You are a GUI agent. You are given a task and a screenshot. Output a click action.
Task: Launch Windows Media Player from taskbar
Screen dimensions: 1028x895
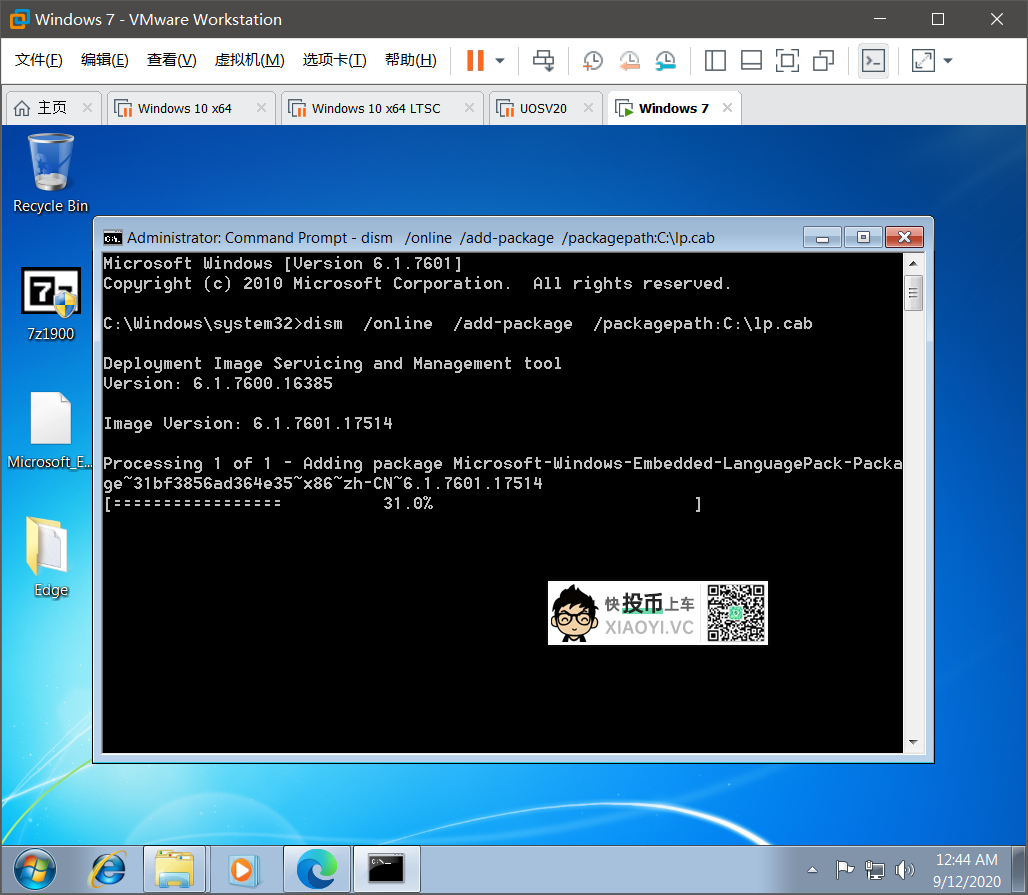click(244, 870)
